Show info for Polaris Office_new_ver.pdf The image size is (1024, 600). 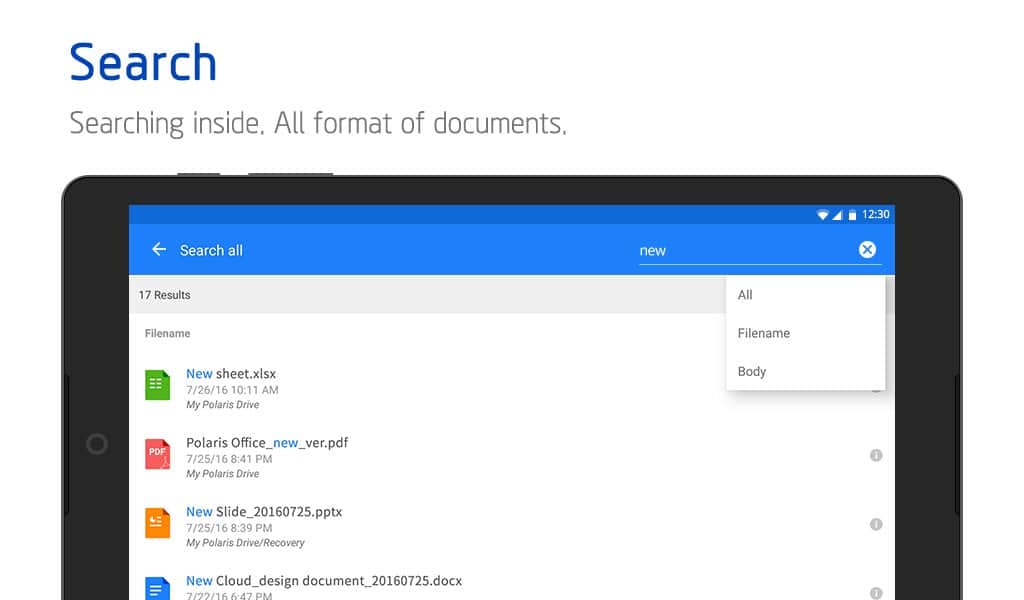876,455
